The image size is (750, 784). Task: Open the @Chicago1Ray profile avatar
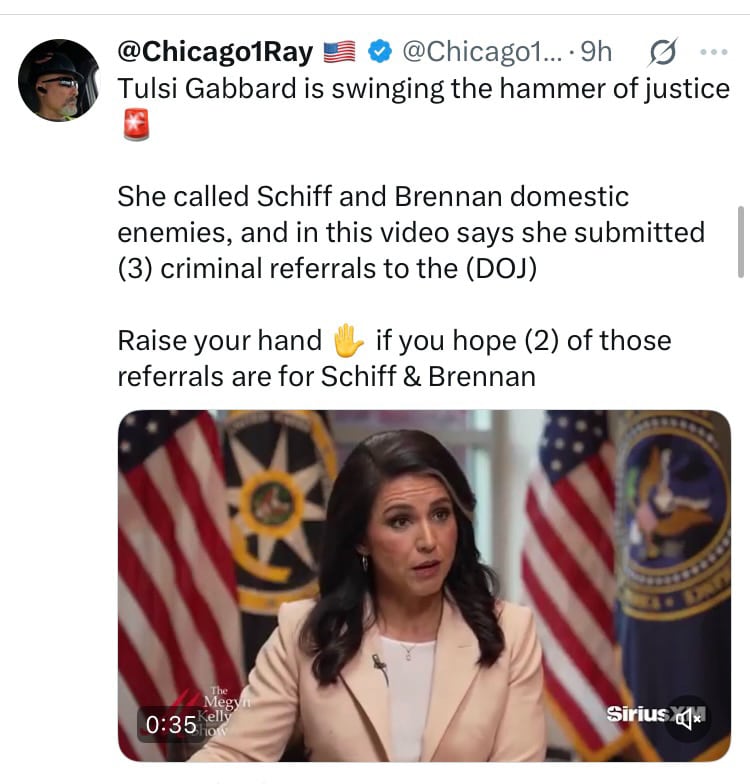pyautogui.click(x=59, y=81)
